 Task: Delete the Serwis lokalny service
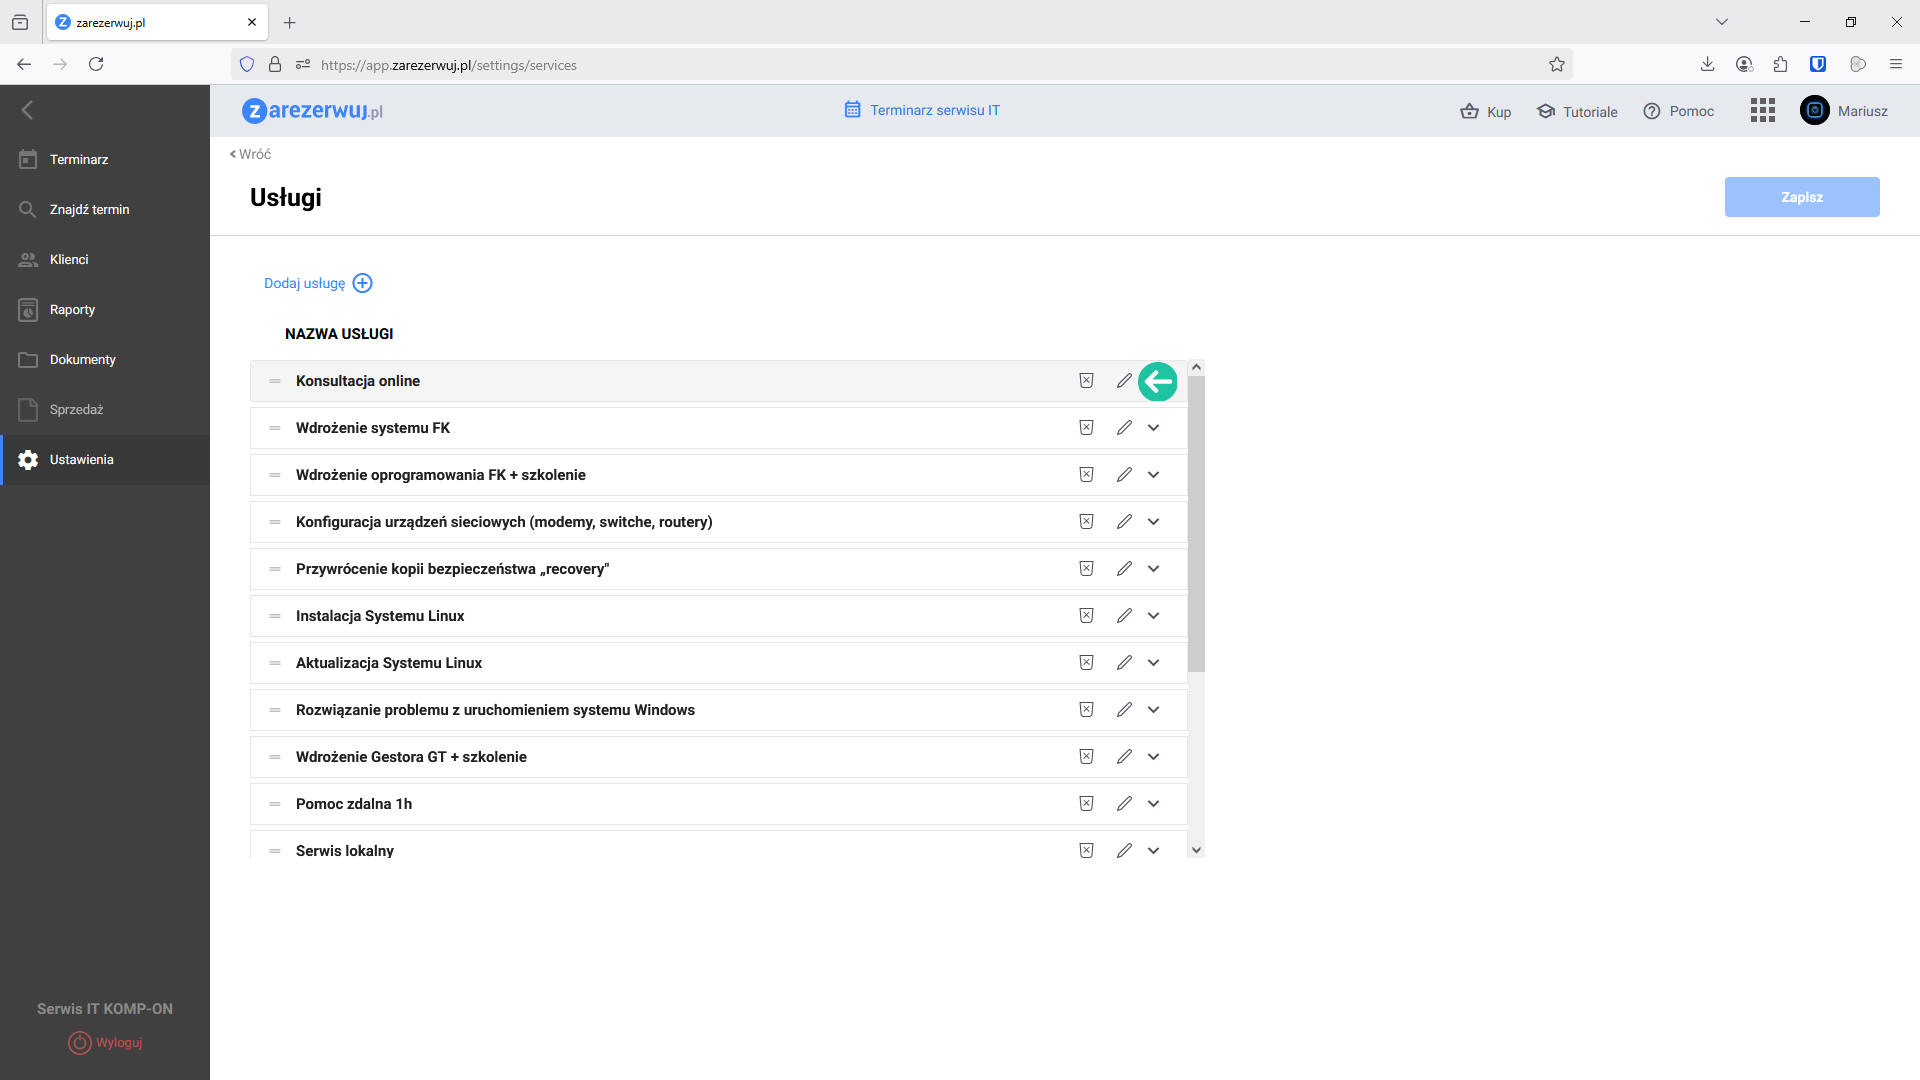pyautogui.click(x=1086, y=851)
